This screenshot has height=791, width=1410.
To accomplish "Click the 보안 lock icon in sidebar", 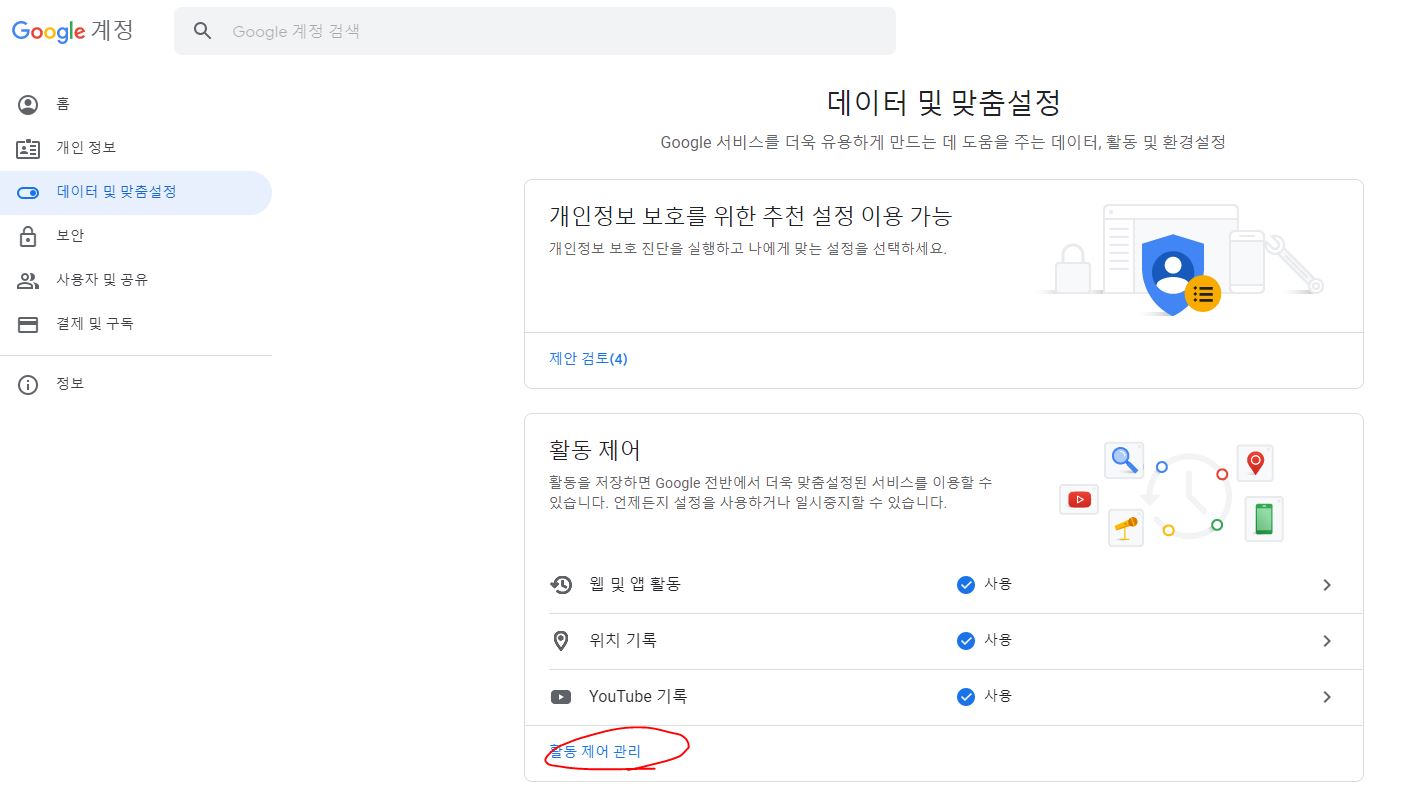I will [28, 236].
